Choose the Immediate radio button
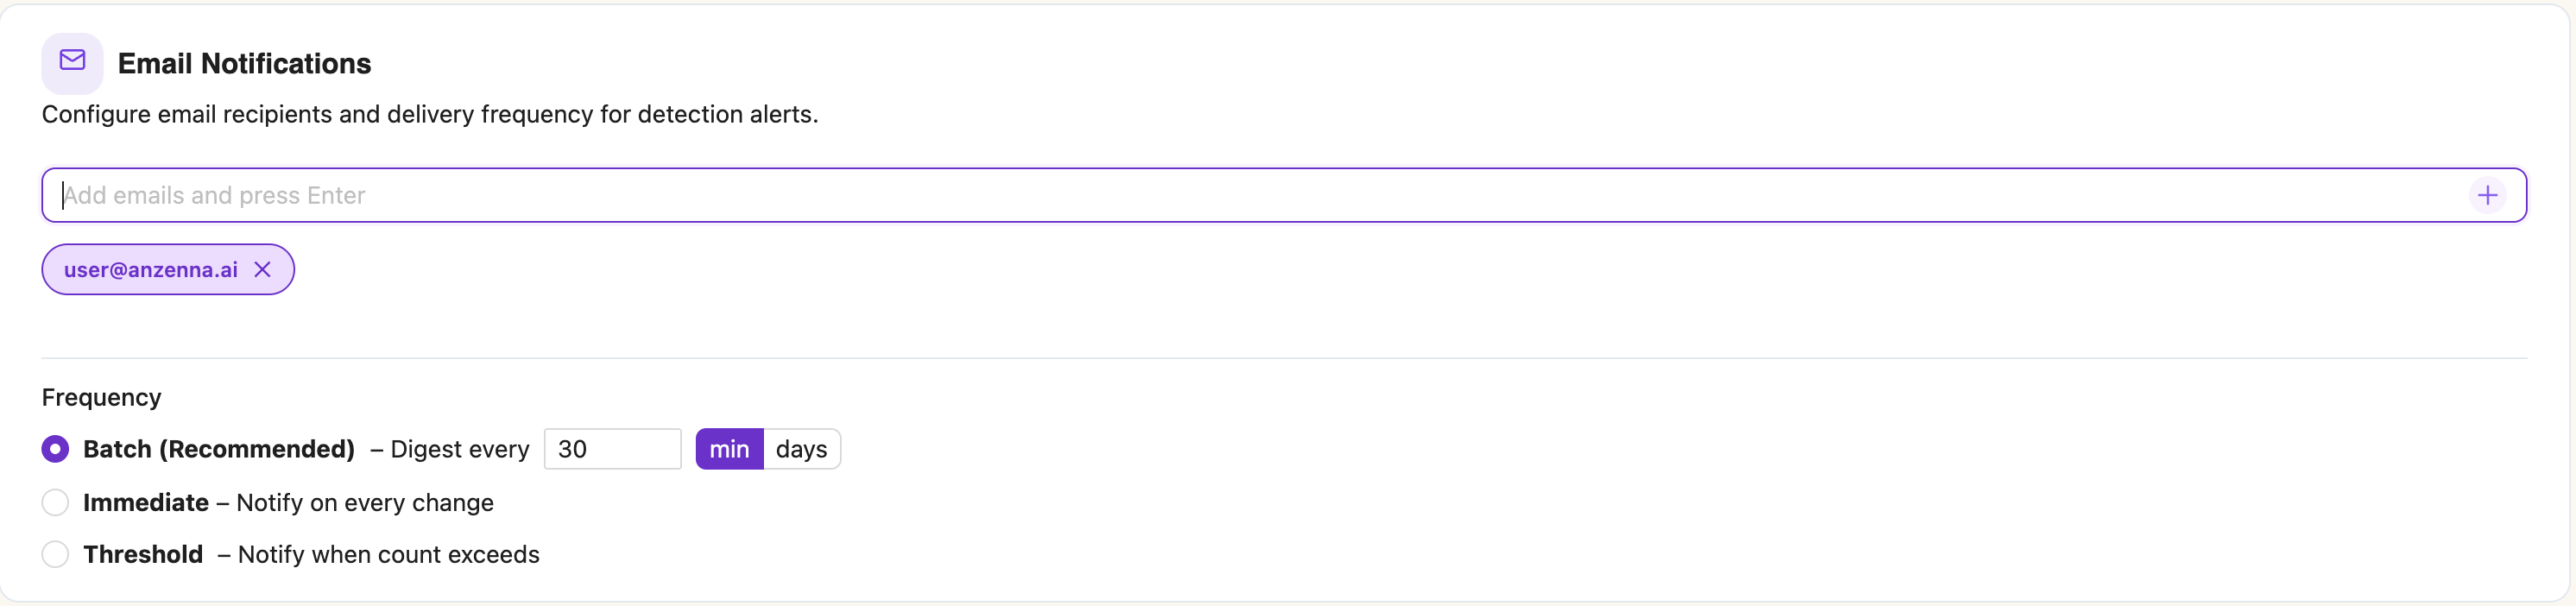Viewport: 2576px width, 606px height. [56, 502]
